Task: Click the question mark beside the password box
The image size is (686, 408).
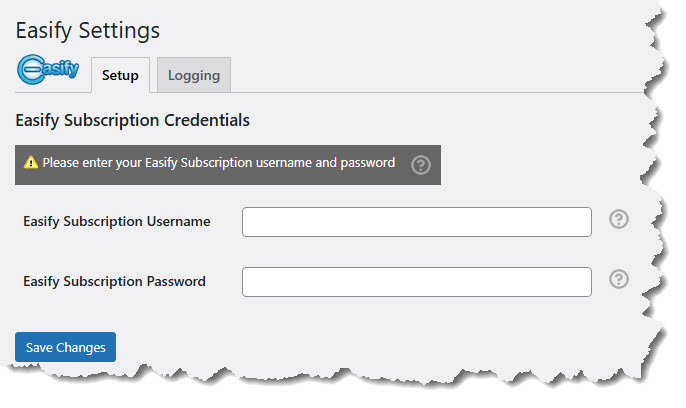Action: [x=619, y=280]
